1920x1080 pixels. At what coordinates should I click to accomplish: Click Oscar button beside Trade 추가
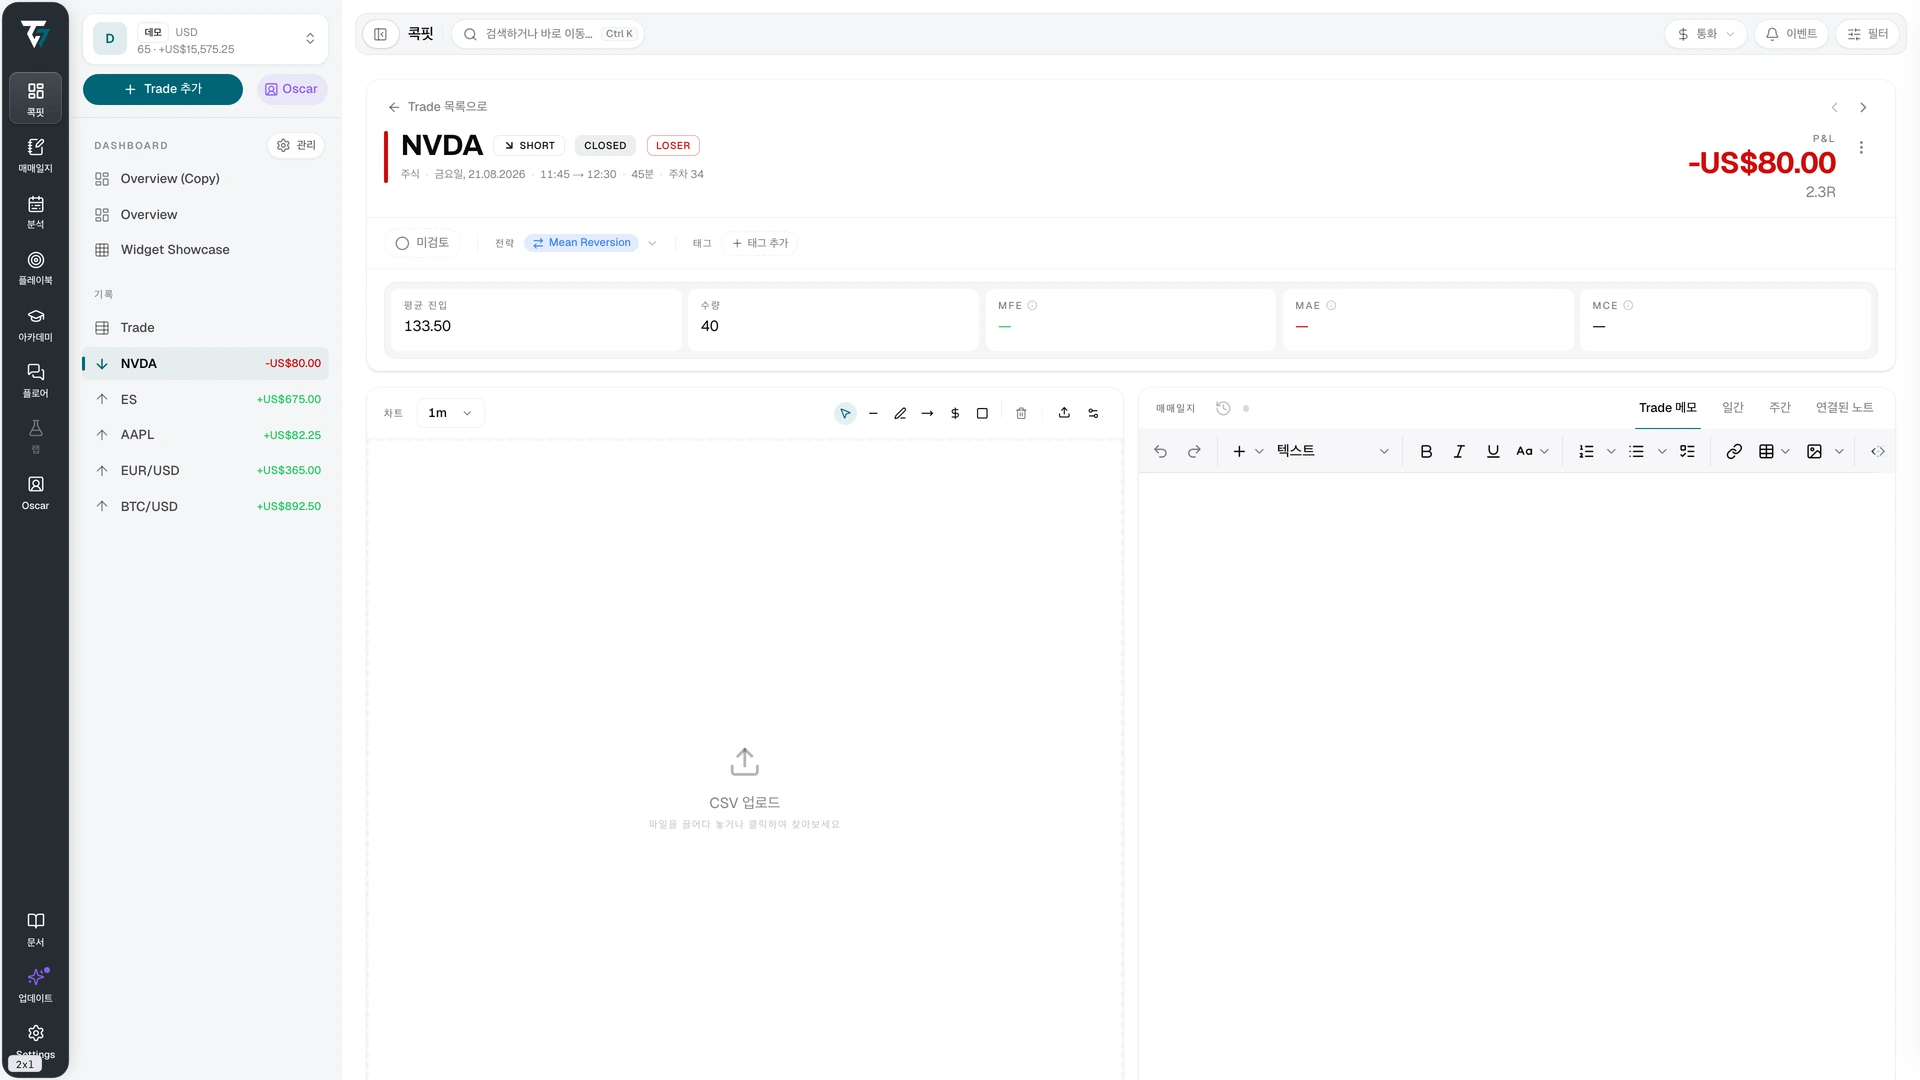(291, 89)
